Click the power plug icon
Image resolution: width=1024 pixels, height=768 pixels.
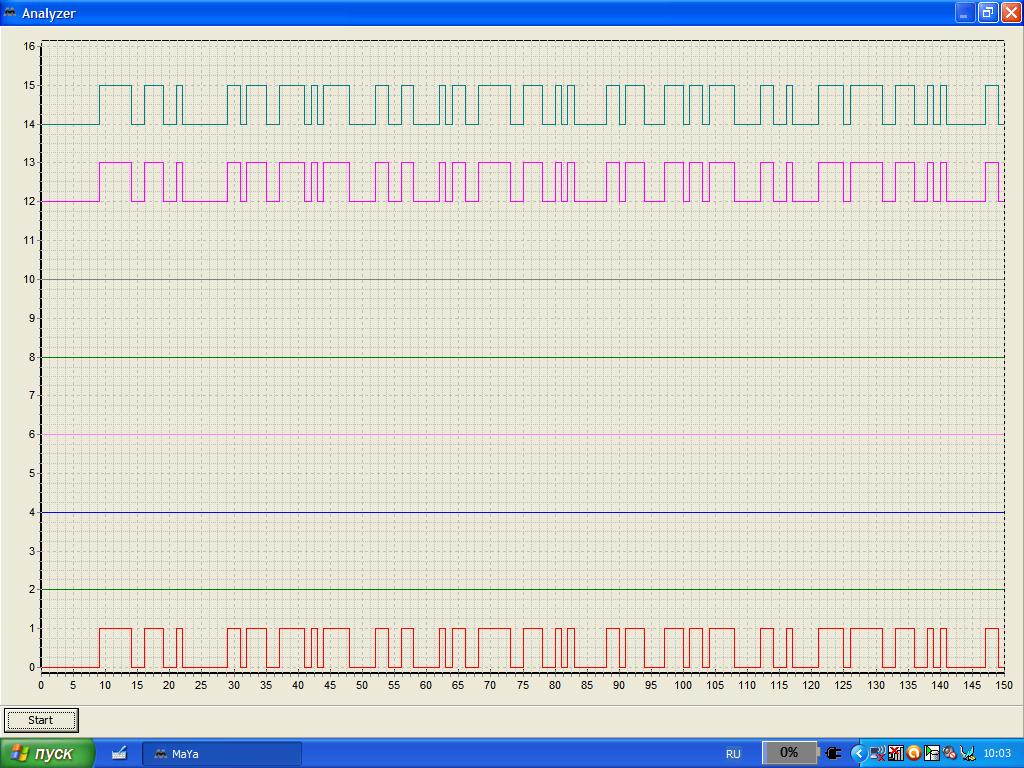833,753
